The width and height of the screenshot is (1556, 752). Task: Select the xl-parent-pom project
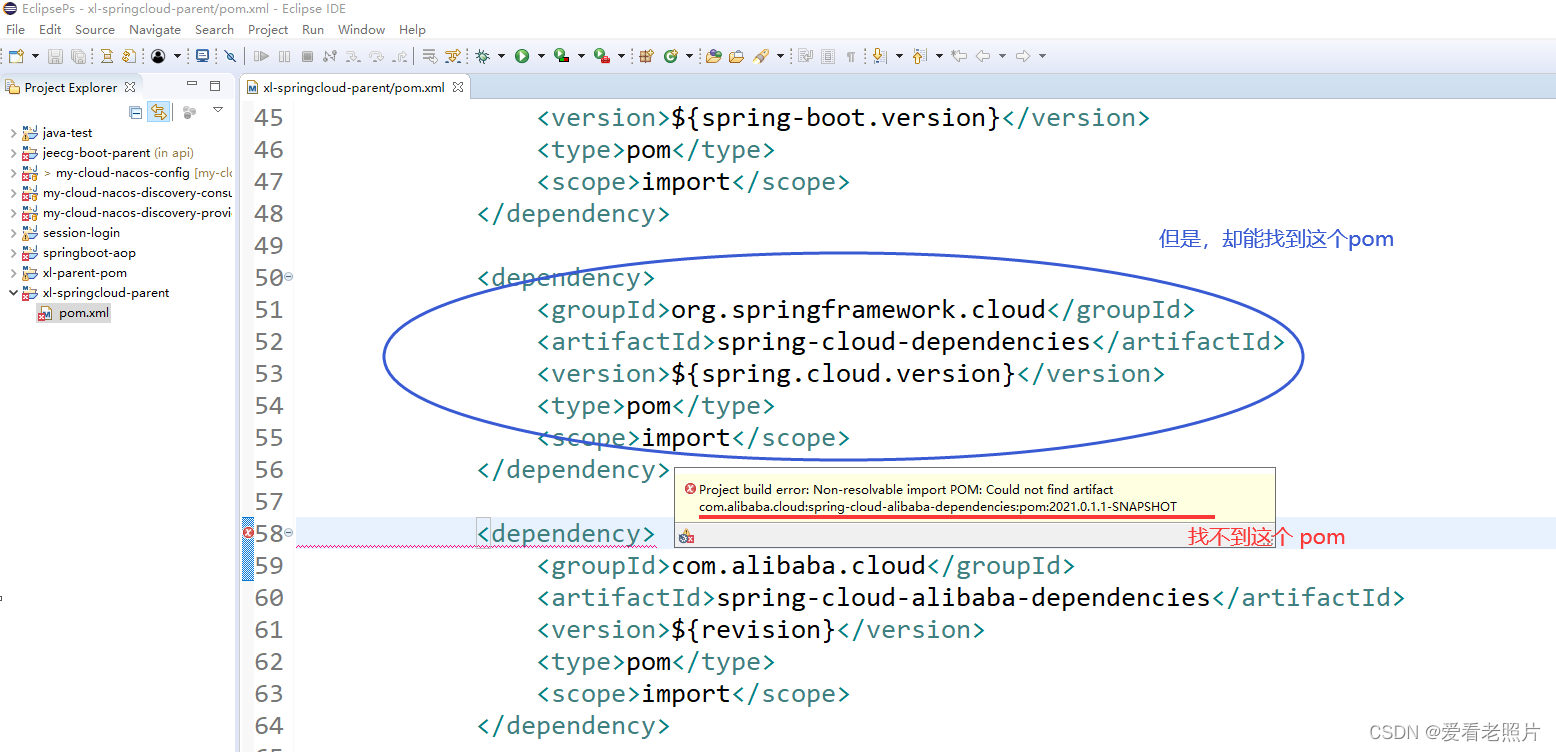84,273
